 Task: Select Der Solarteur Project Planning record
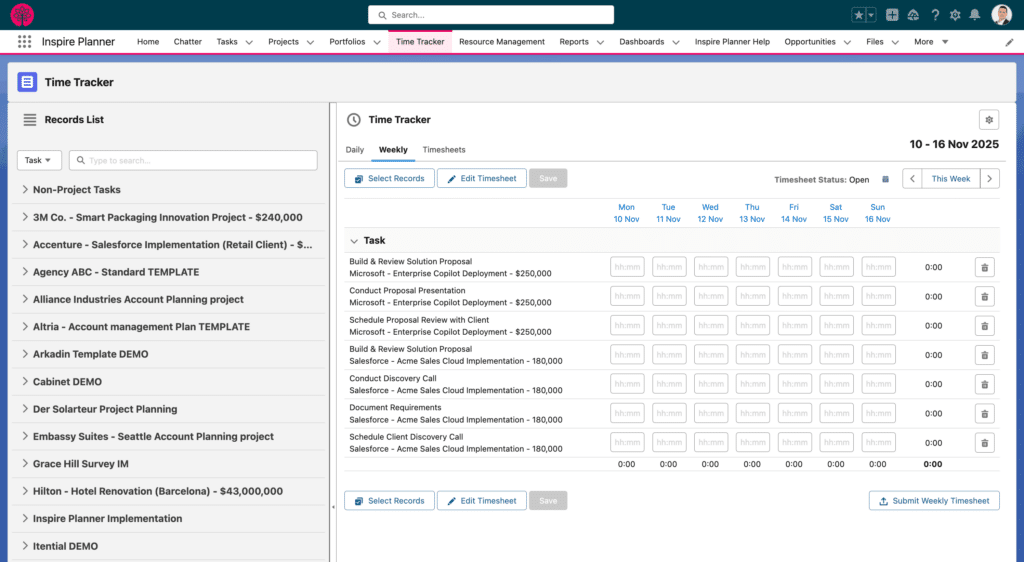(x=105, y=409)
